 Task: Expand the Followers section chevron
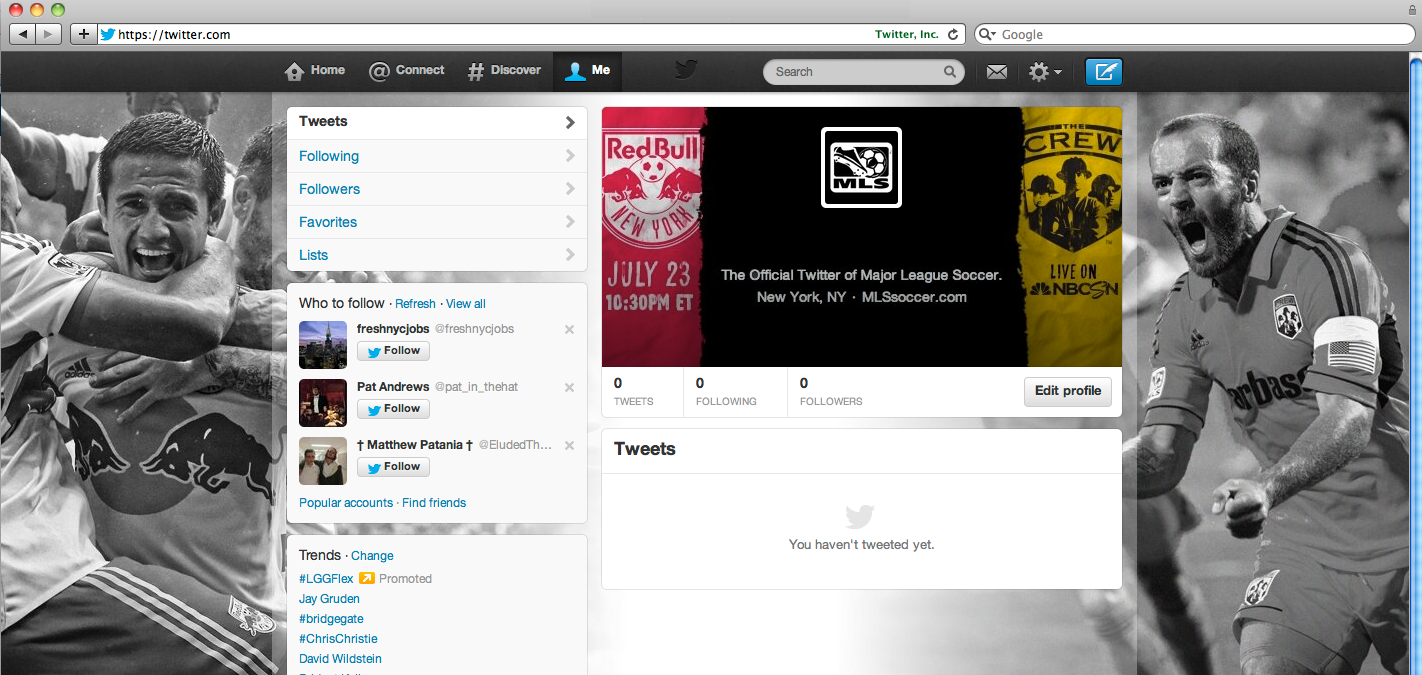tap(569, 188)
